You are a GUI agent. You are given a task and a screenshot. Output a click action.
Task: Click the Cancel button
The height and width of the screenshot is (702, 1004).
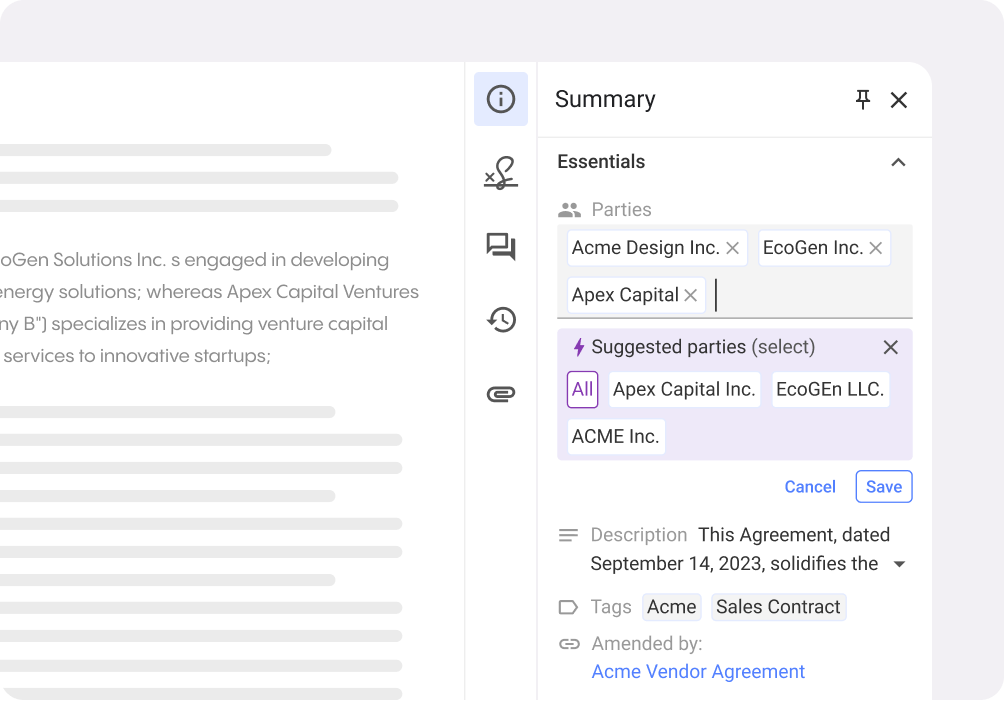click(810, 487)
